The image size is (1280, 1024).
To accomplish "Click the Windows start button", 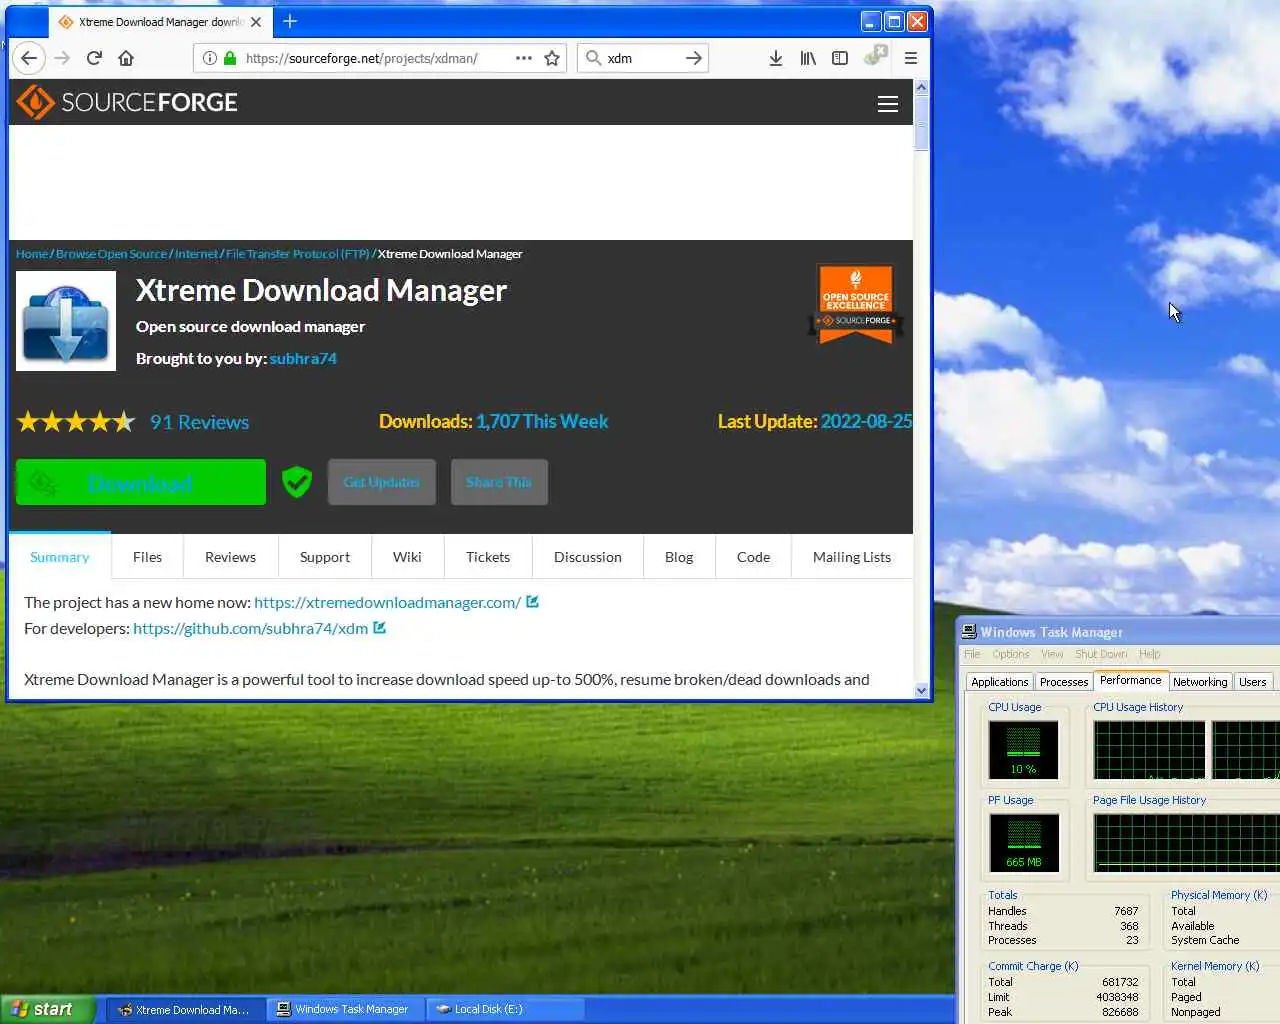I will [x=46, y=1009].
